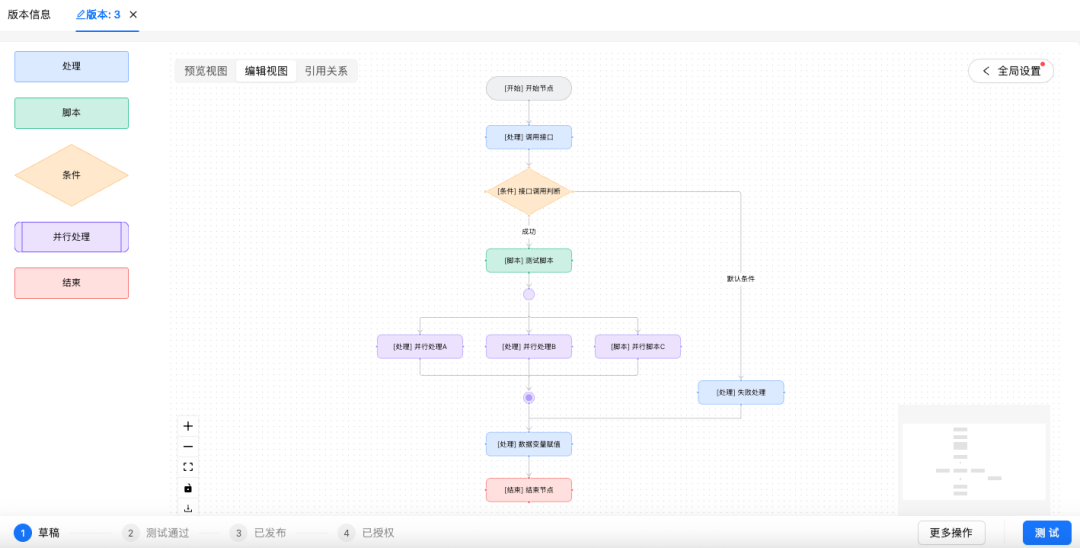Click the 默认条件 edge label

(741, 279)
